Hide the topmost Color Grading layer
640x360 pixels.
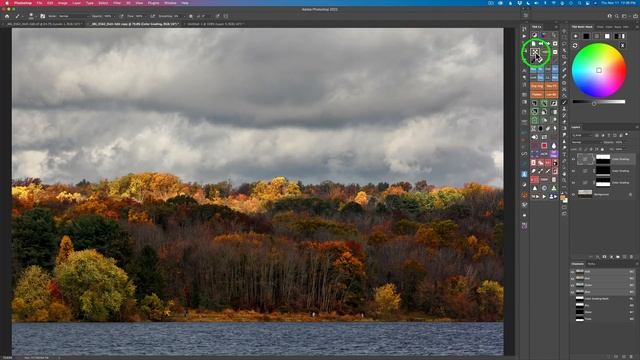(x=573, y=159)
